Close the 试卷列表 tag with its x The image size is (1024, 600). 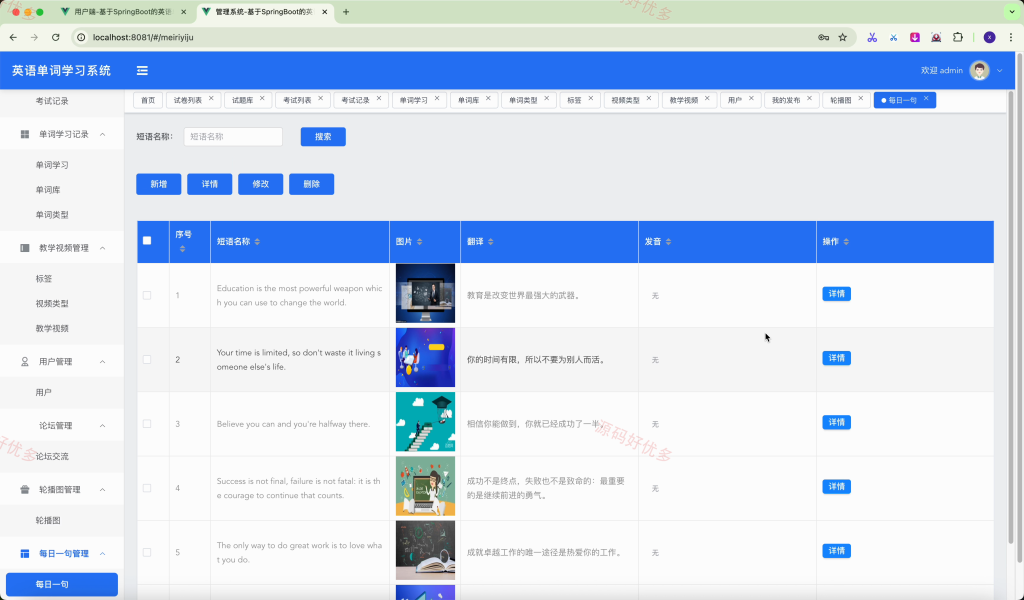211,99
